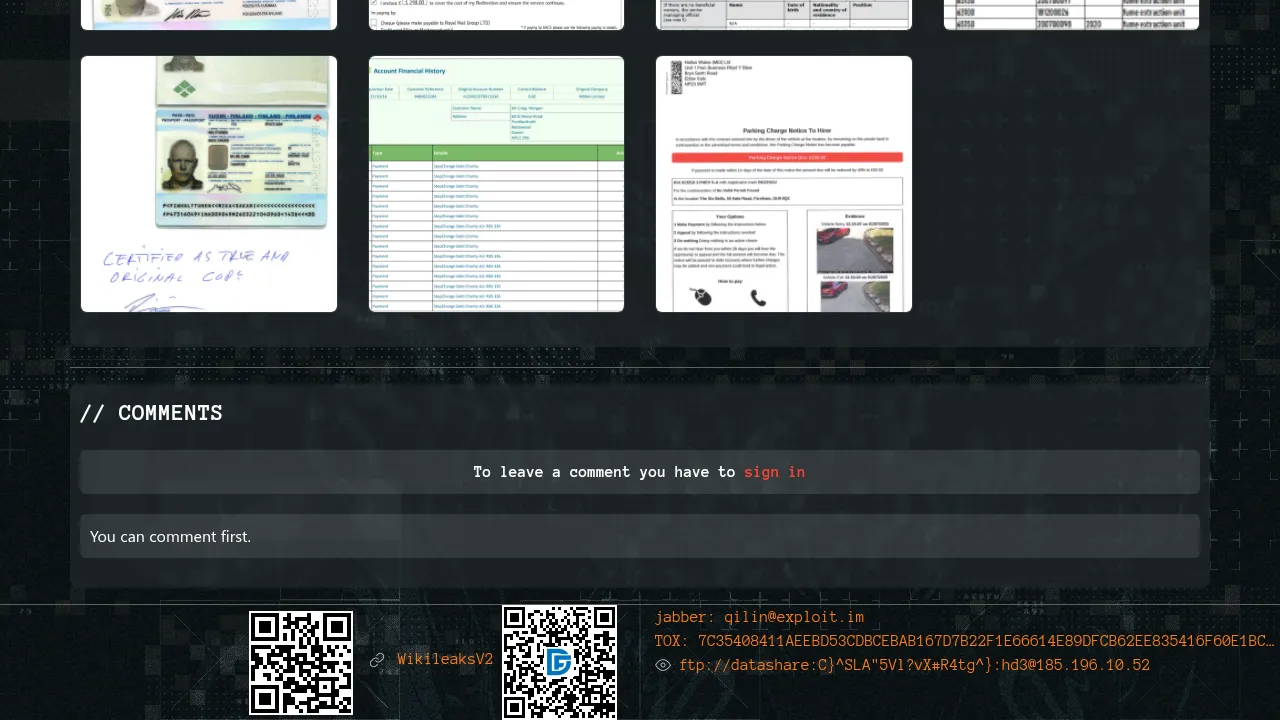Open the WikileaksV2 link
Screen dimensions: 1280x720
coord(445,660)
